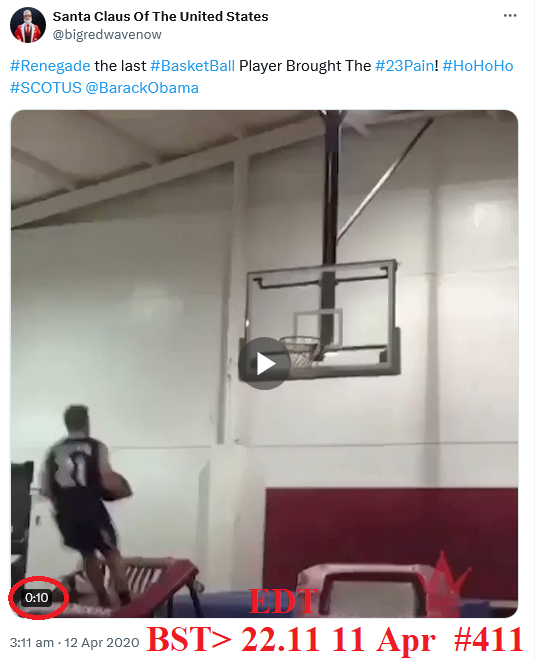Open the #SCOTUS hashtag

pyautogui.click(x=46, y=88)
